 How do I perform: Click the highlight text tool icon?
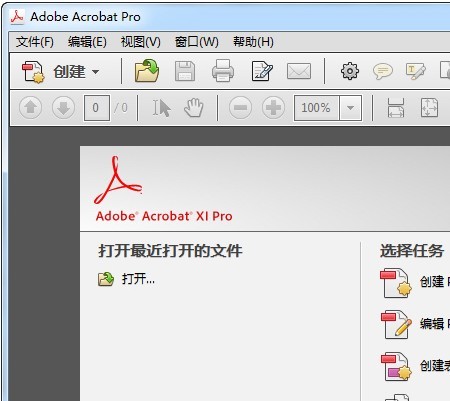click(415, 71)
